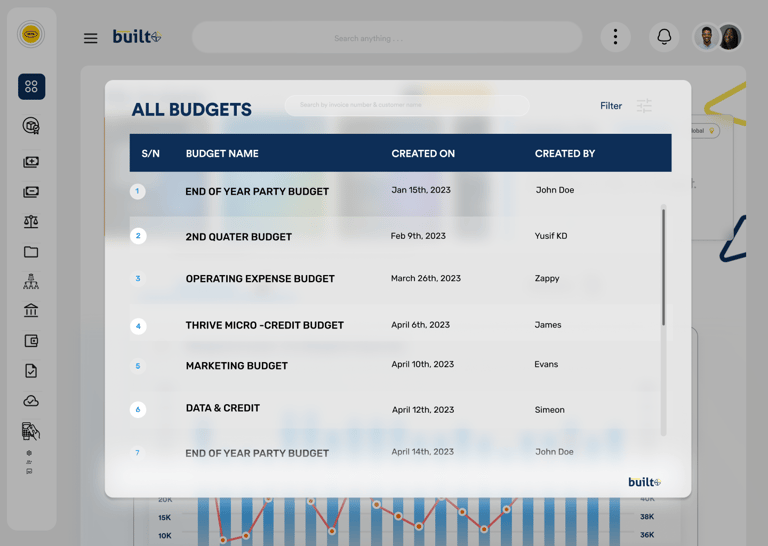Select serial number 6 badge
This screenshot has height=546, width=768.
[138, 409]
